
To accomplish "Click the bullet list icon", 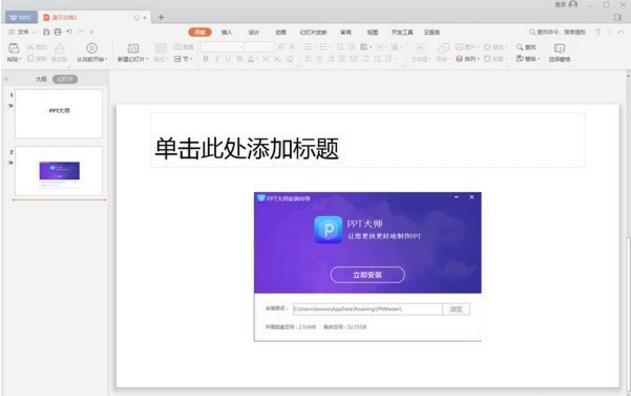I will tap(309, 47).
